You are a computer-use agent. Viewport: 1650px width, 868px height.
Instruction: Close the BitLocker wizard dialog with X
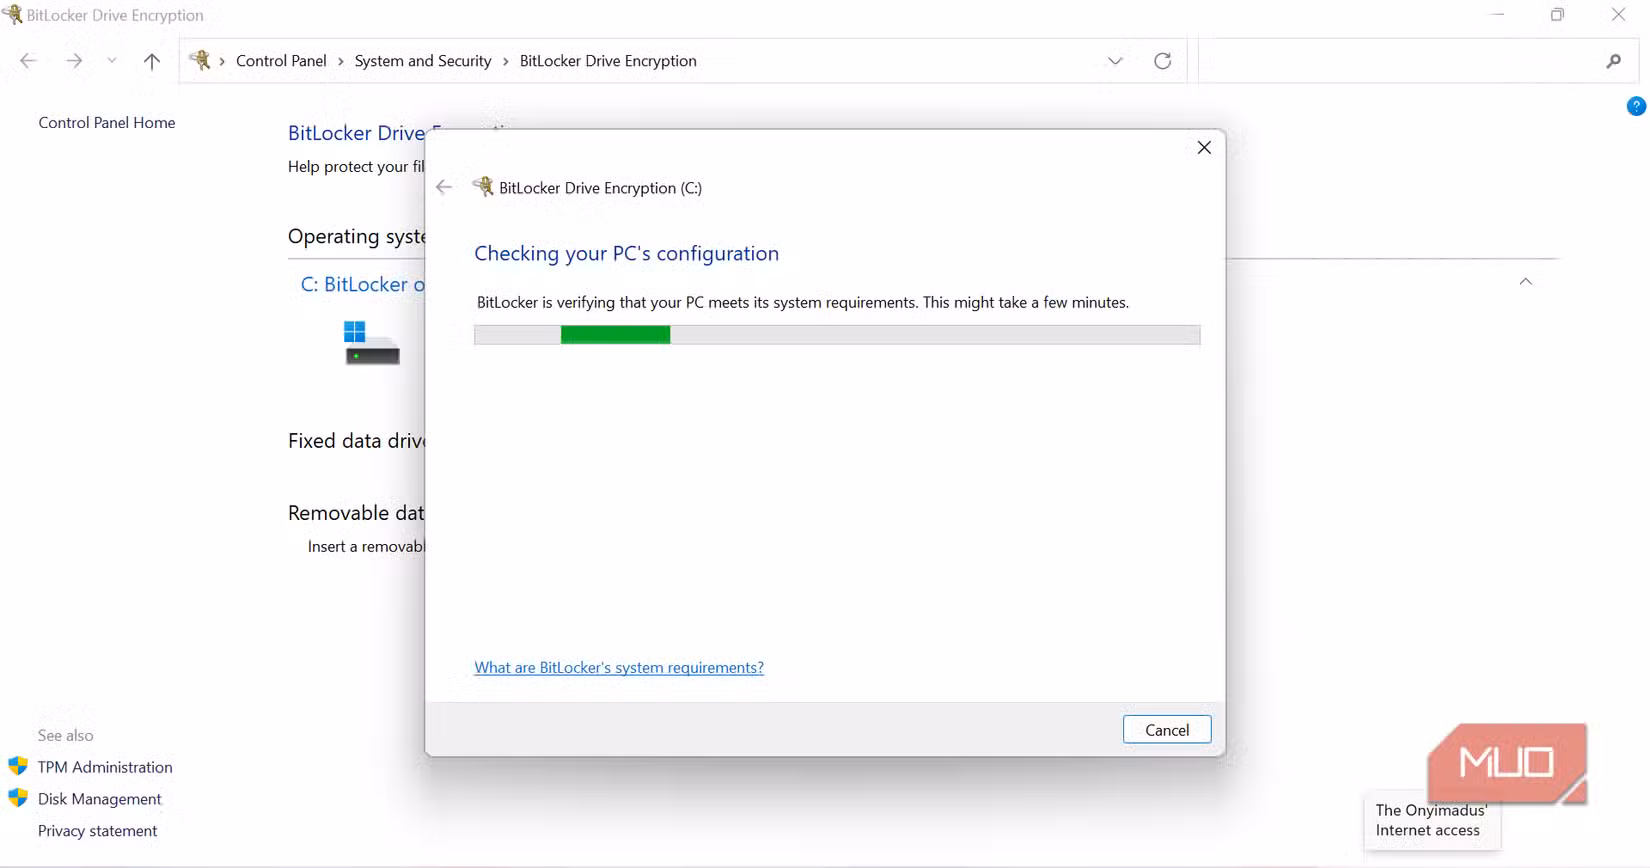click(1204, 148)
